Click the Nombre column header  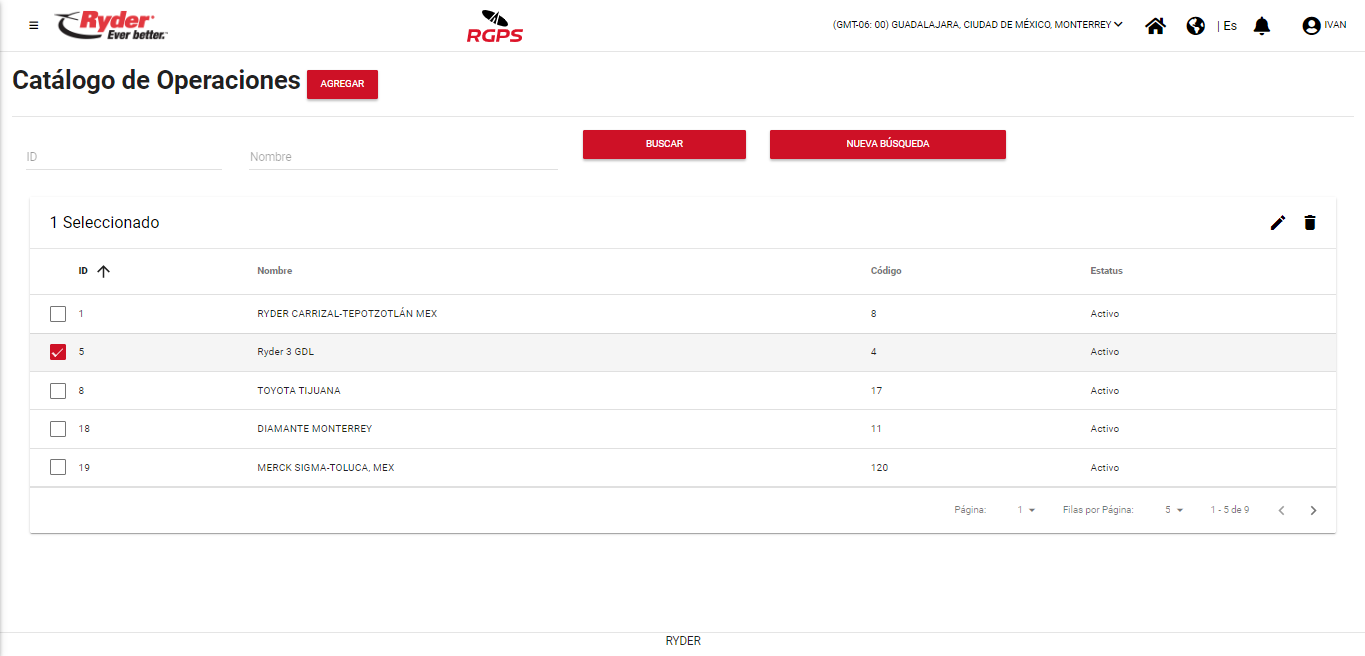pos(275,271)
